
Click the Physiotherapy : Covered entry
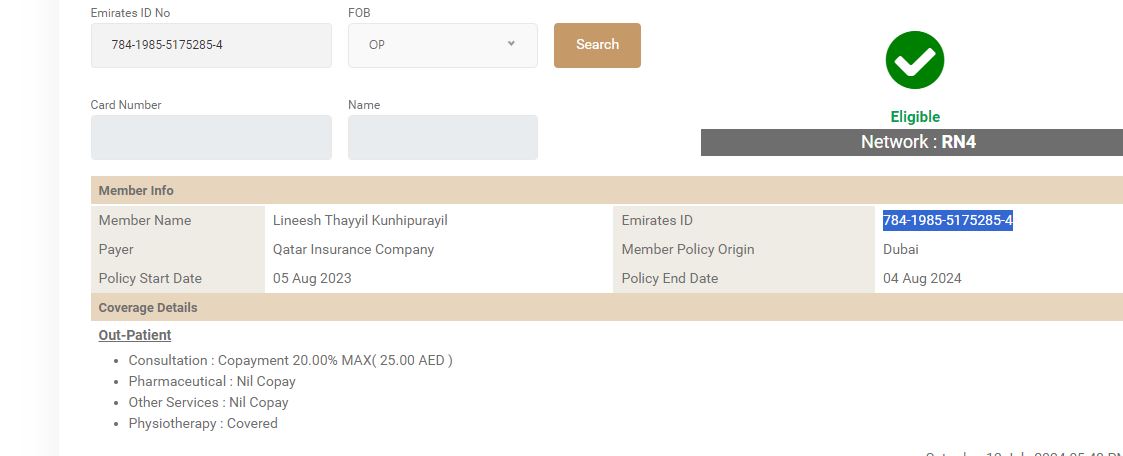[203, 423]
